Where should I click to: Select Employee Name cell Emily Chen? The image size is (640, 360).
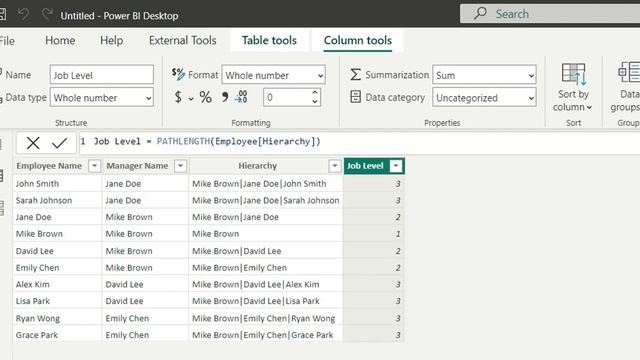coord(58,268)
